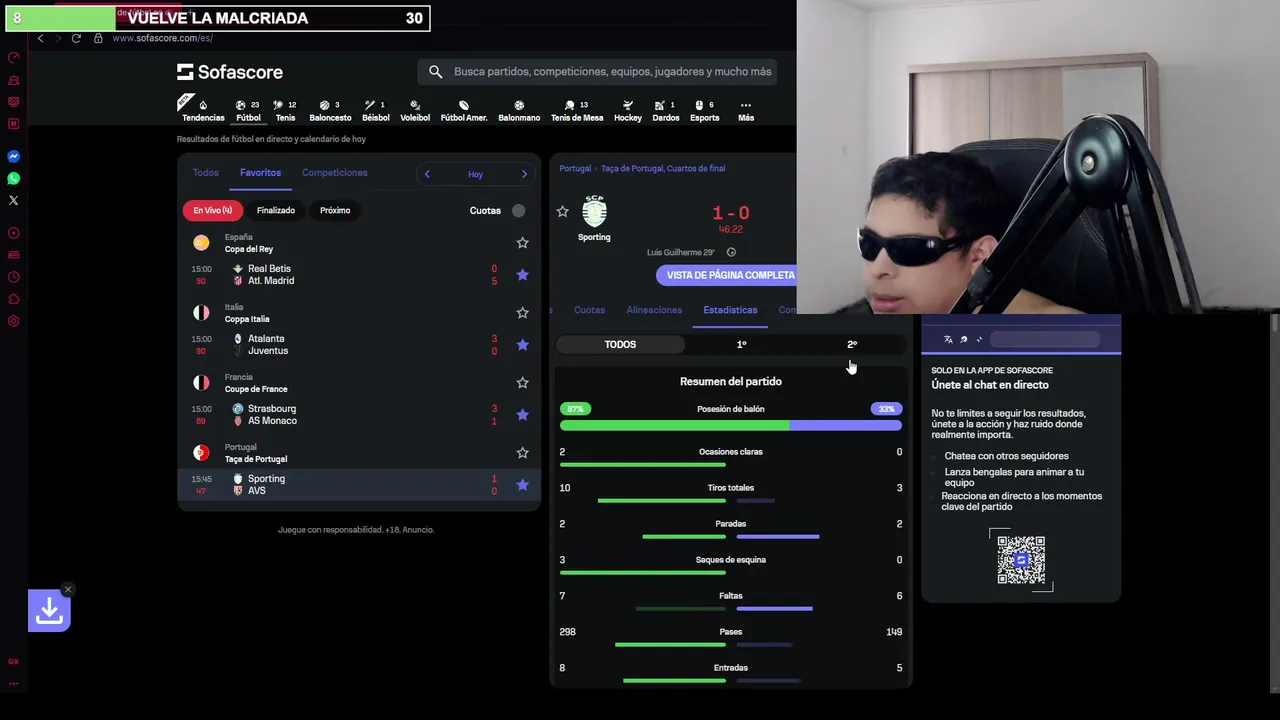Open the Hoy date picker
The height and width of the screenshot is (720, 1280).
point(475,174)
